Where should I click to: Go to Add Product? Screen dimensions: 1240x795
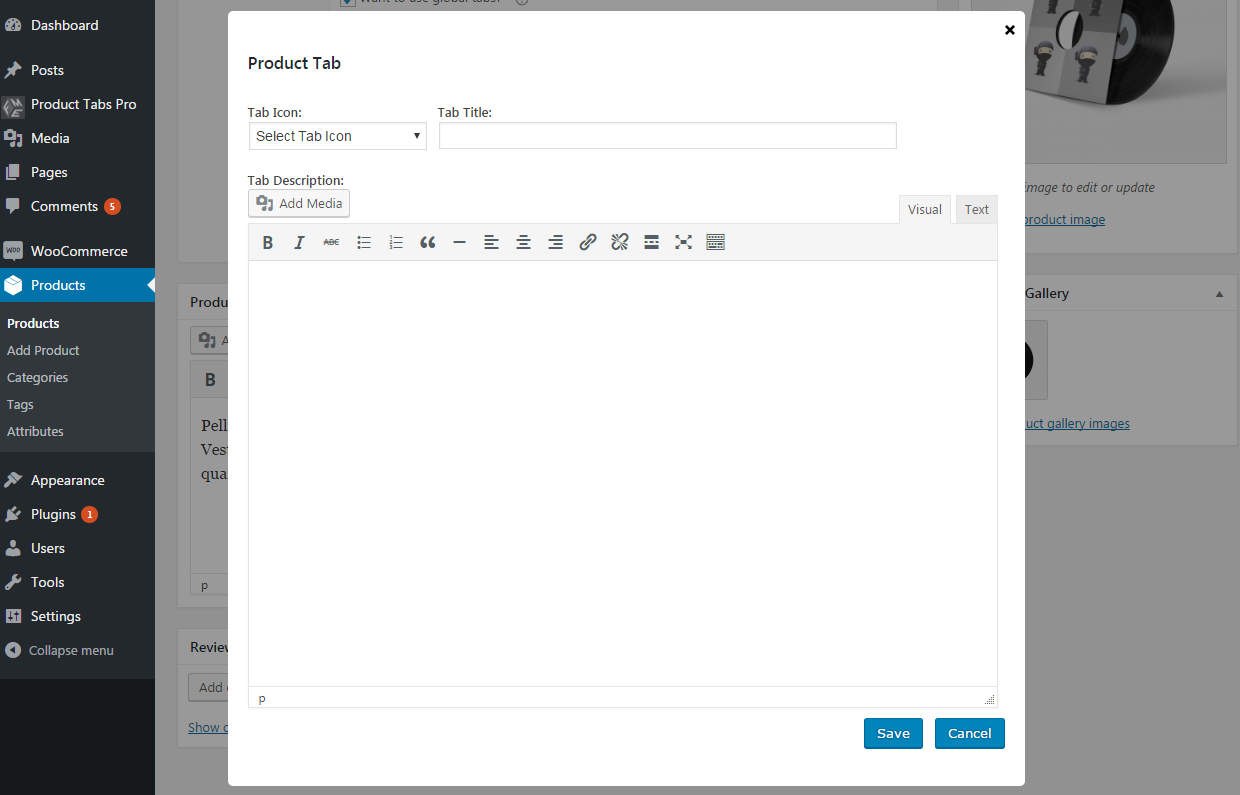43,350
